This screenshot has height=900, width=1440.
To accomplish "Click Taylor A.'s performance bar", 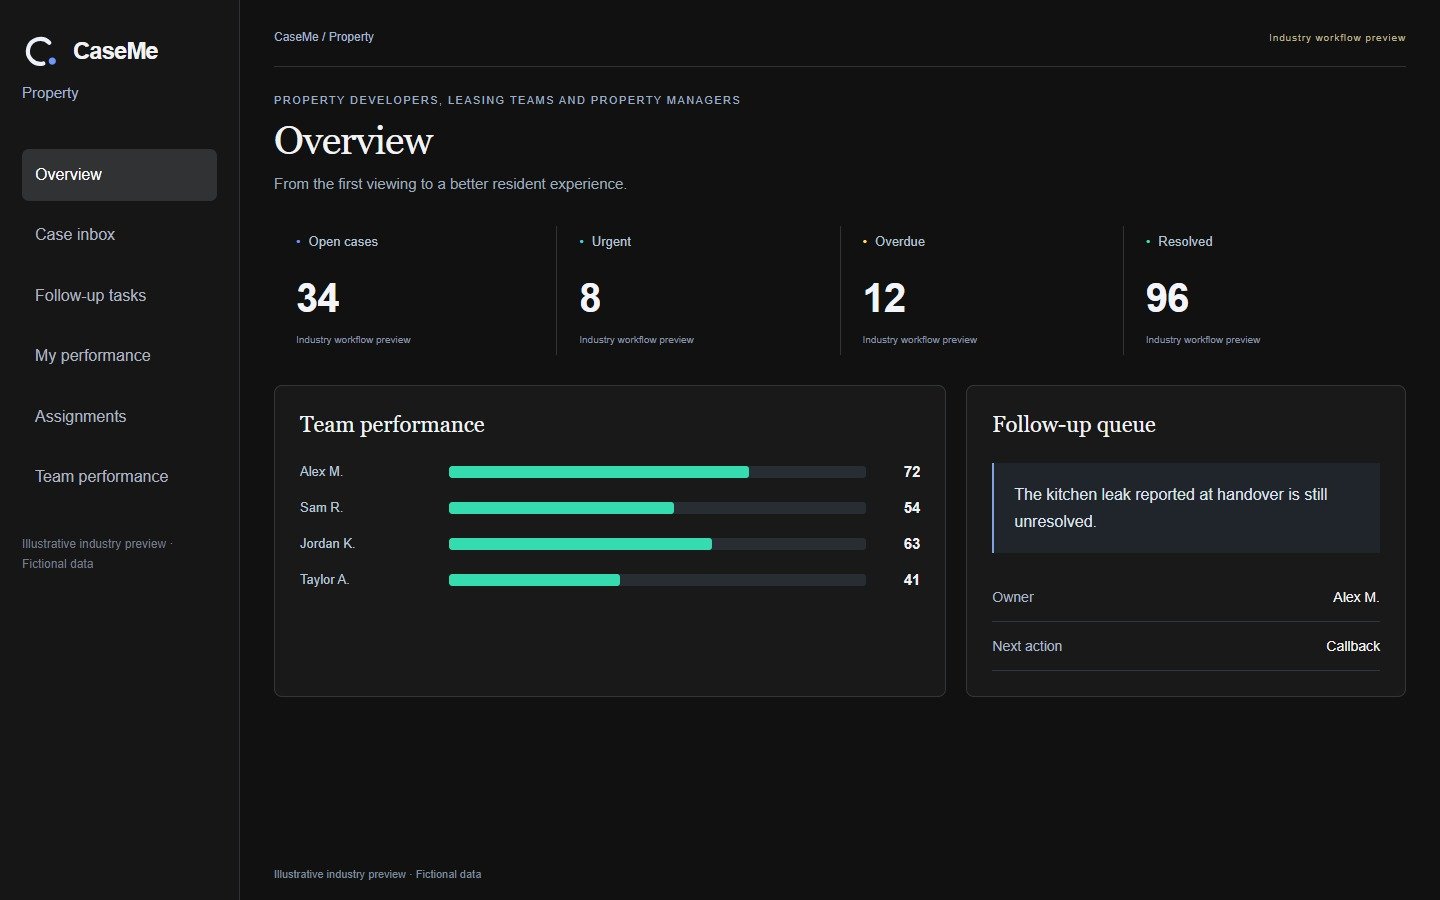I will click(x=657, y=580).
